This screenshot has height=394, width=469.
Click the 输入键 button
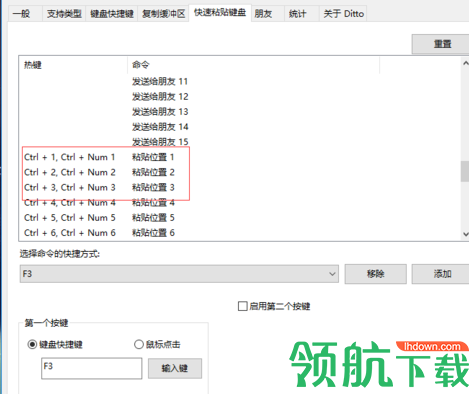(x=175, y=368)
